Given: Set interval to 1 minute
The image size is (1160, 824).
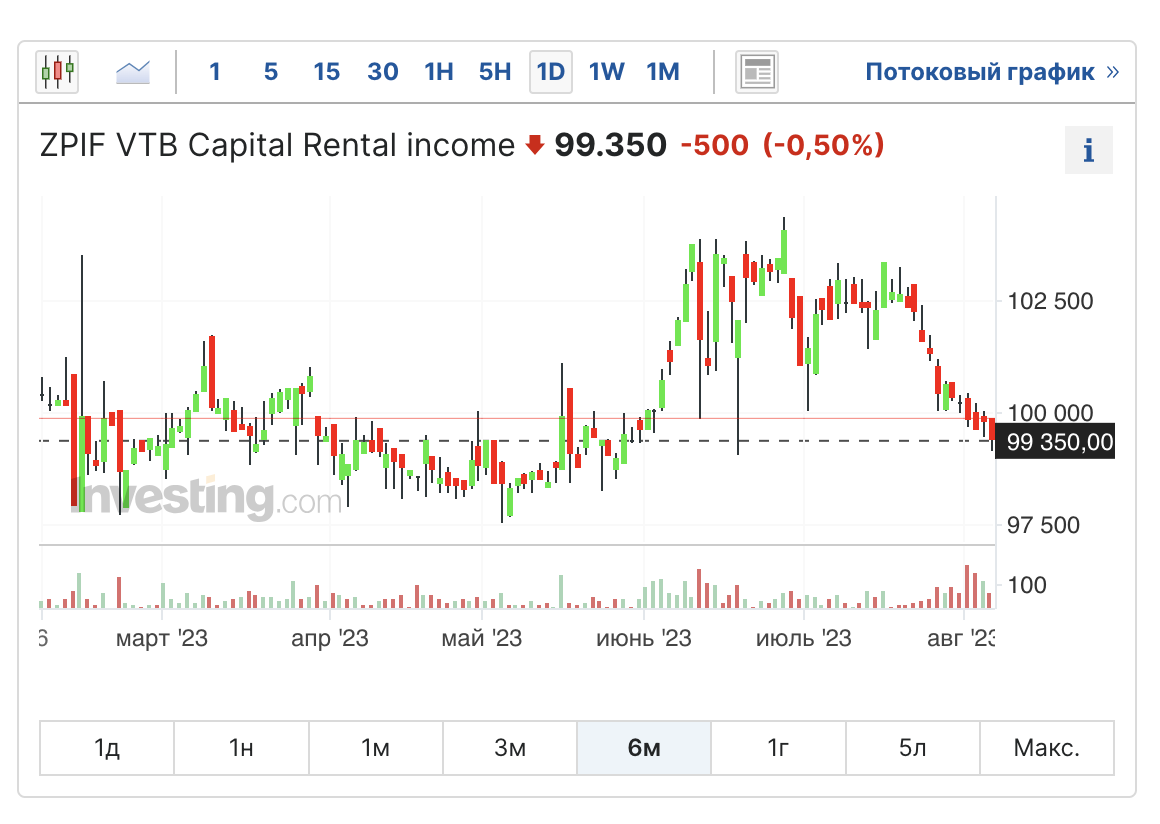Looking at the screenshot, I should click(215, 72).
